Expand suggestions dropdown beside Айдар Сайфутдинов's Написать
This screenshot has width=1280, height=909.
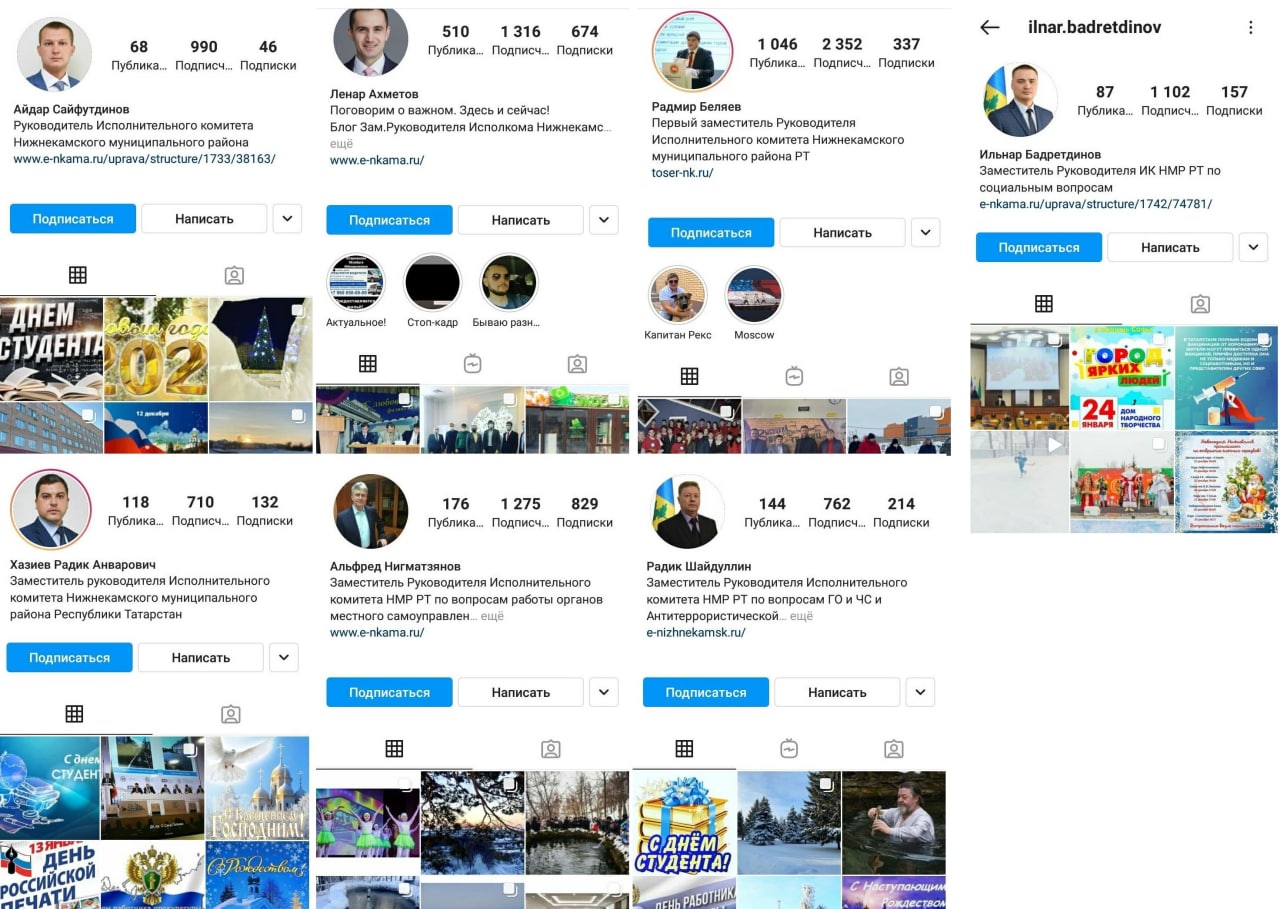pyautogui.click(x=287, y=218)
